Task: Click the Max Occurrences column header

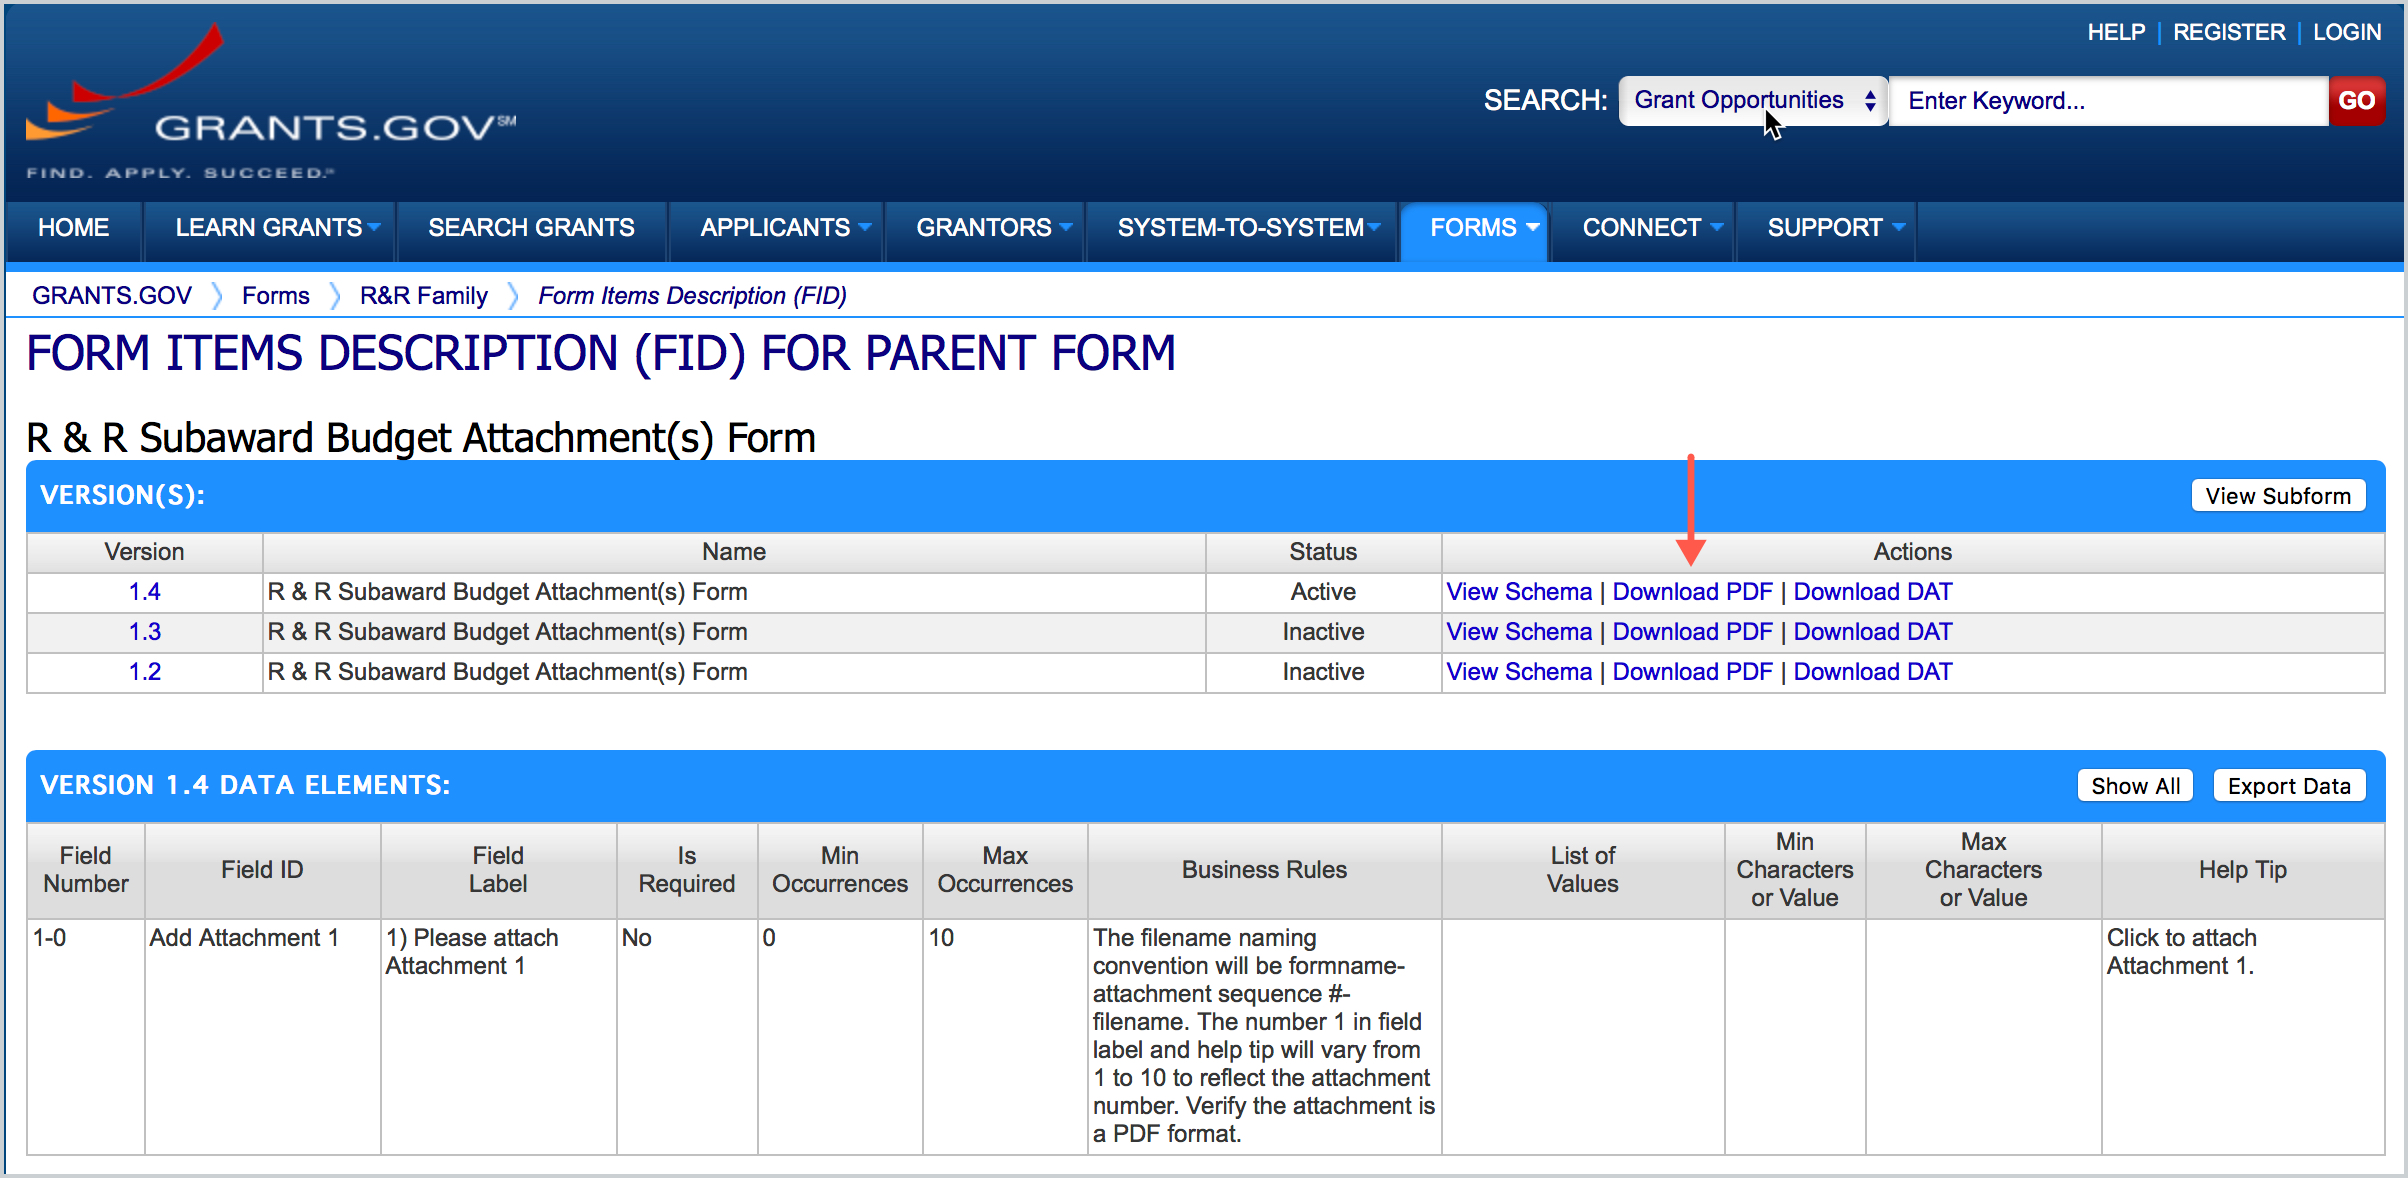Action: tap(1005, 870)
